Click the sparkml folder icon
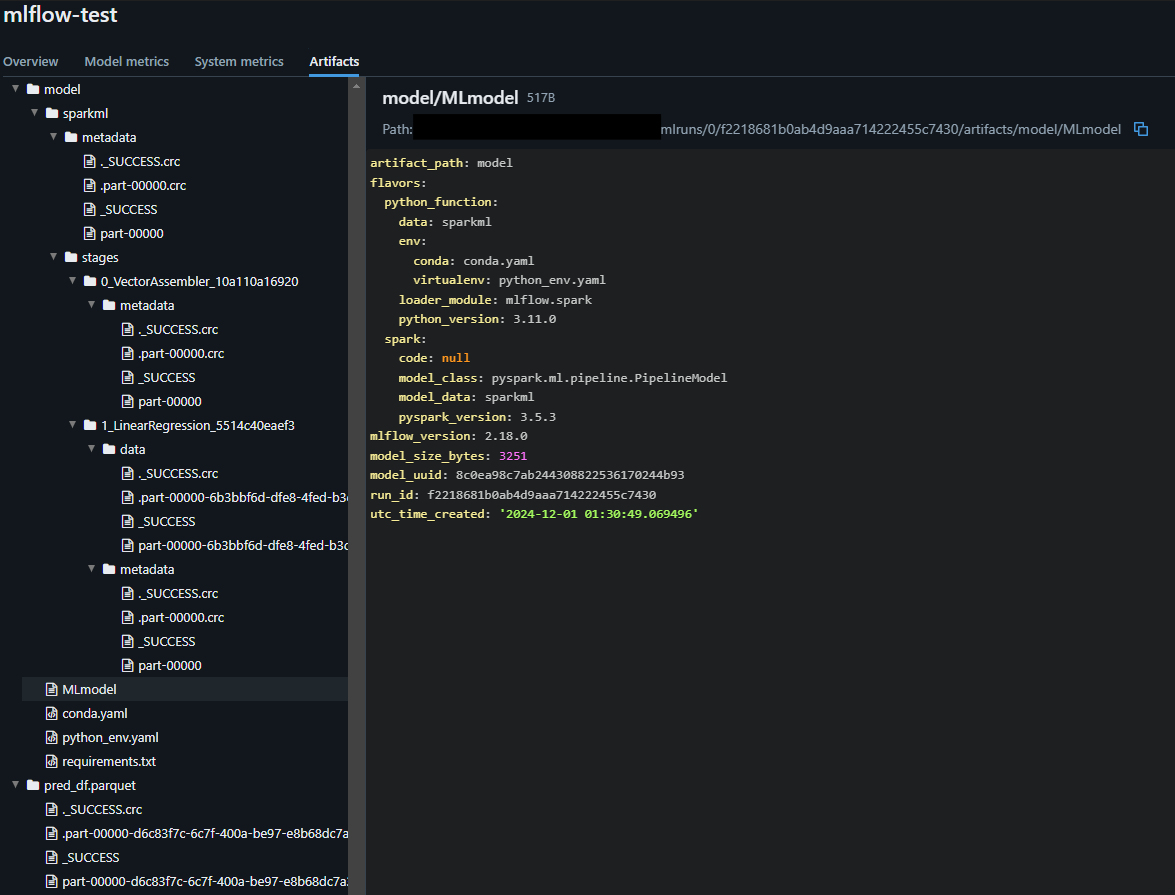 click(x=51, y=114)
